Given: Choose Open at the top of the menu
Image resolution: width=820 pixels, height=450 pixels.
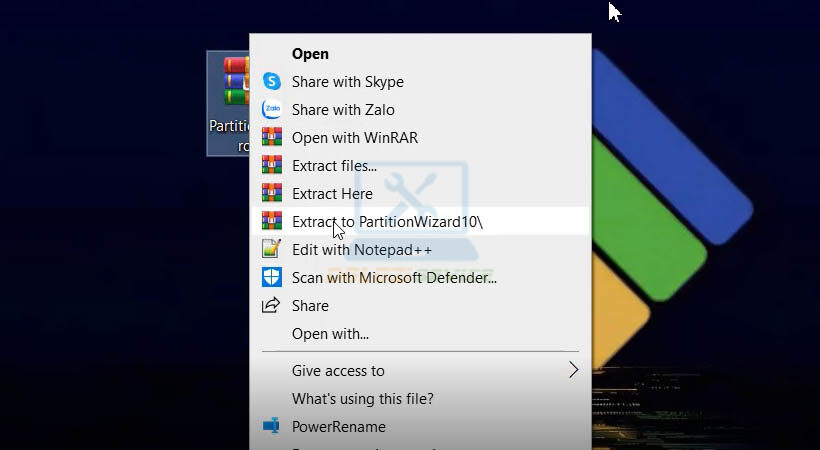Looking at the screenshot, I should click(310, 54).
